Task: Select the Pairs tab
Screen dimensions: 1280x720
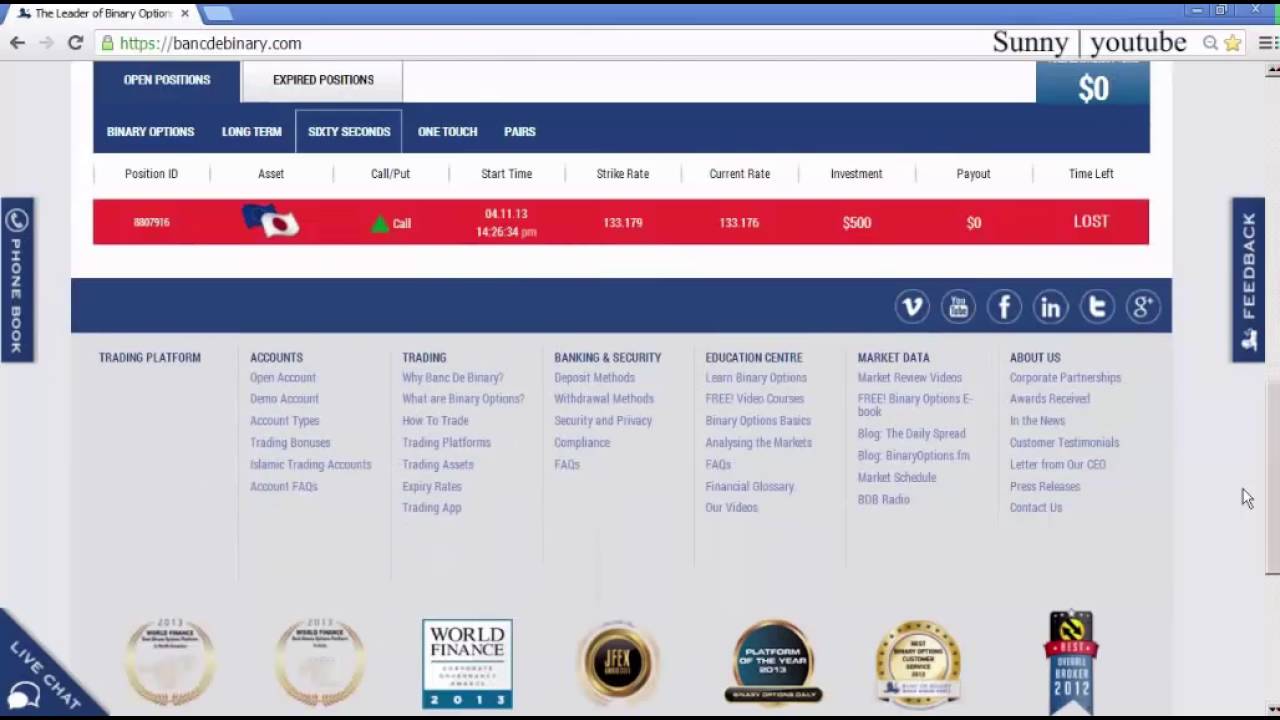Action: point(520,132)
